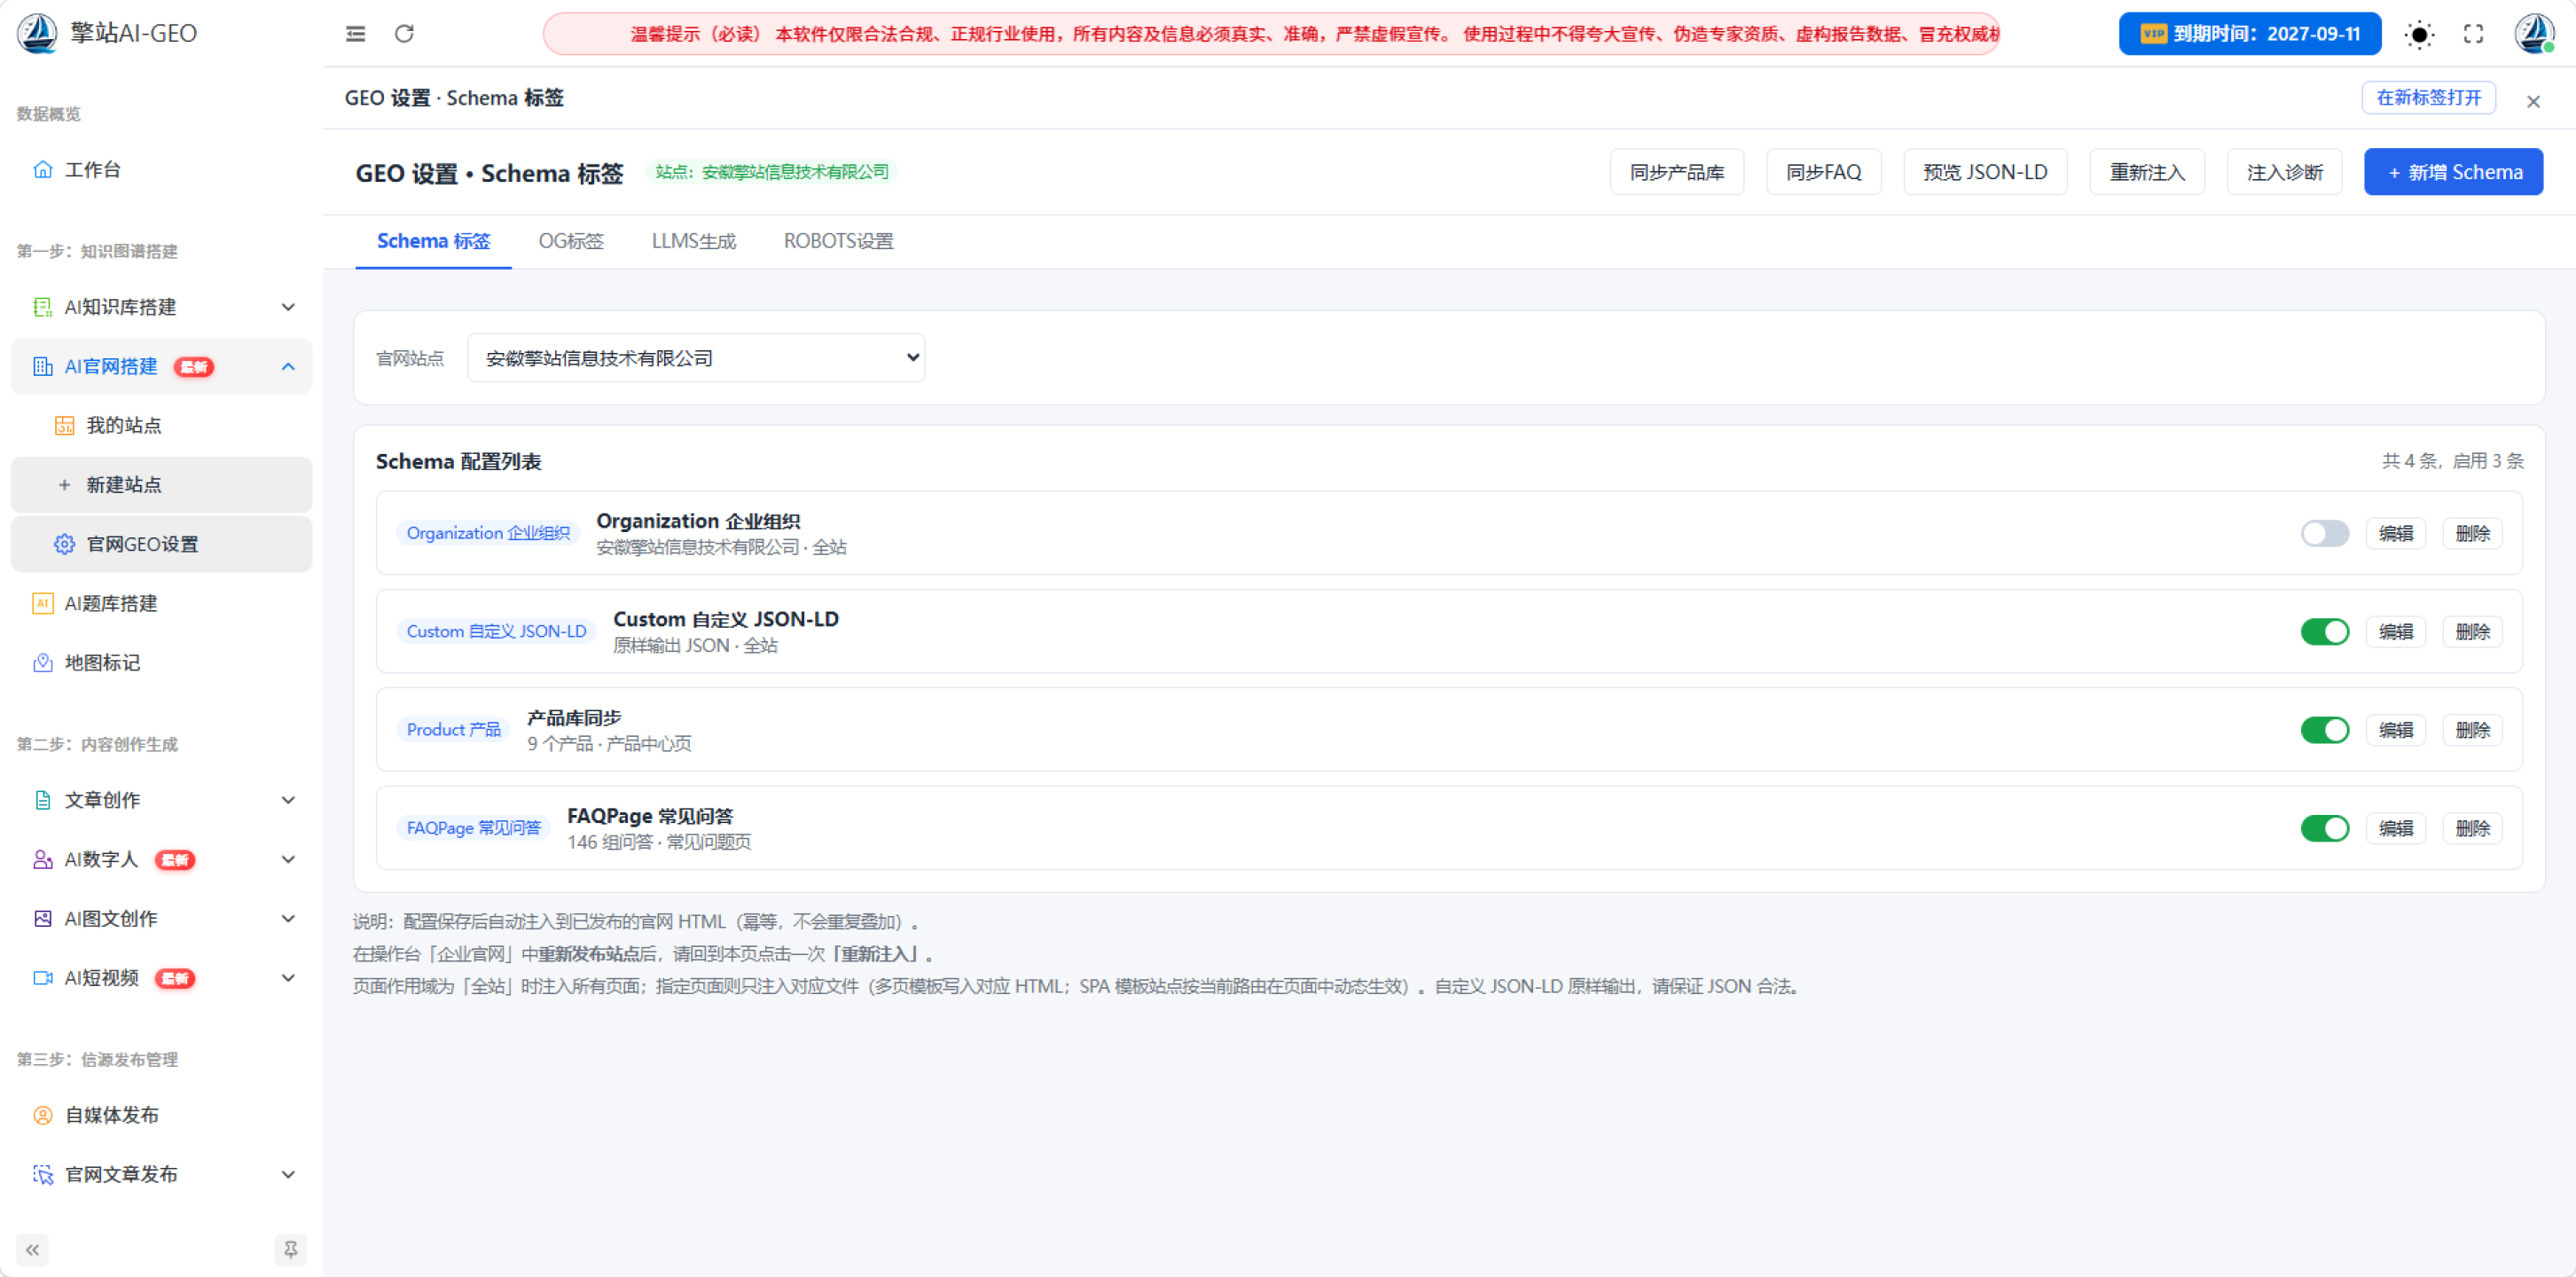
Task: Click the refresh icon in top bar
Action: click(404, 34)
